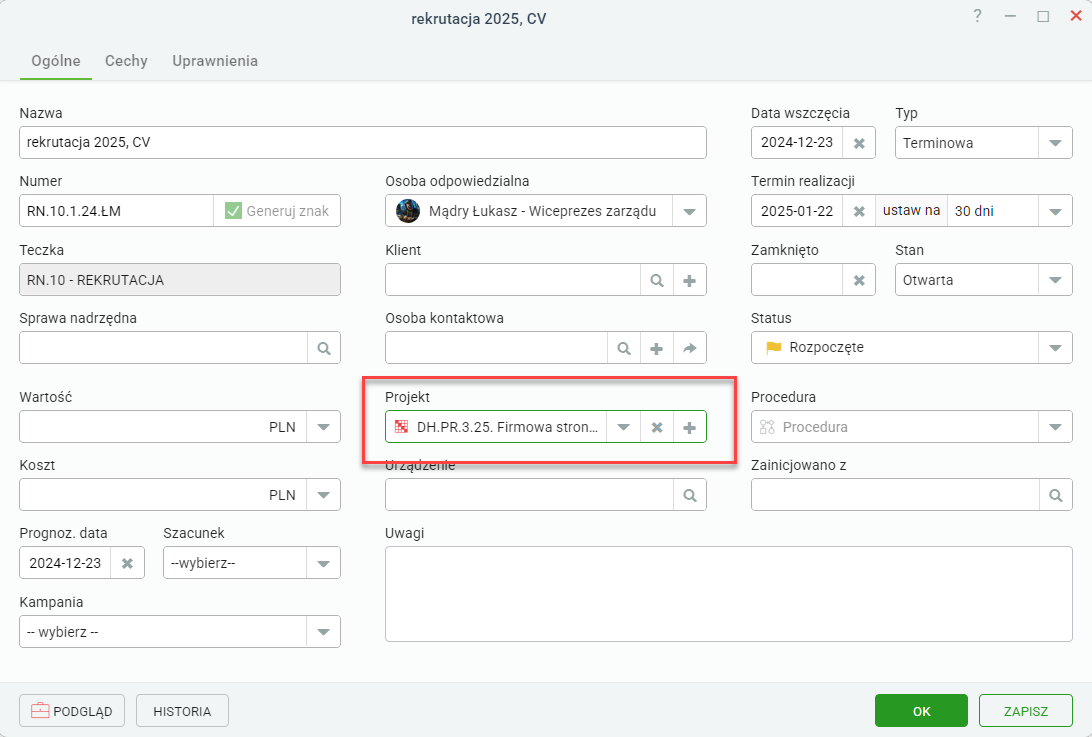
Task: Click the ustaw na button
Action: [x=912, y=211]
